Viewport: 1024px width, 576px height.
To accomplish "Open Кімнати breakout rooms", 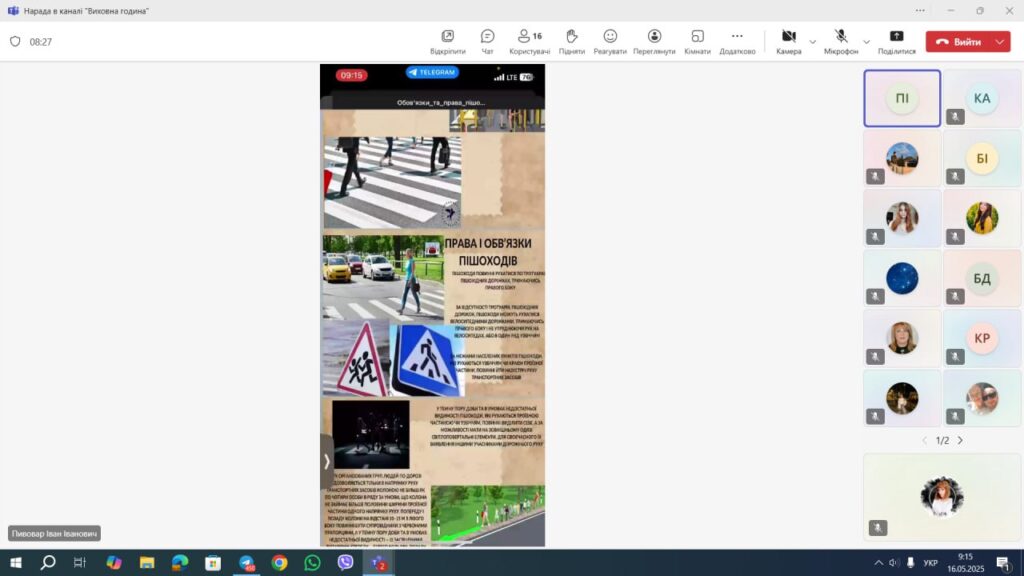I will pyautogui.click(x=697, y=42).
